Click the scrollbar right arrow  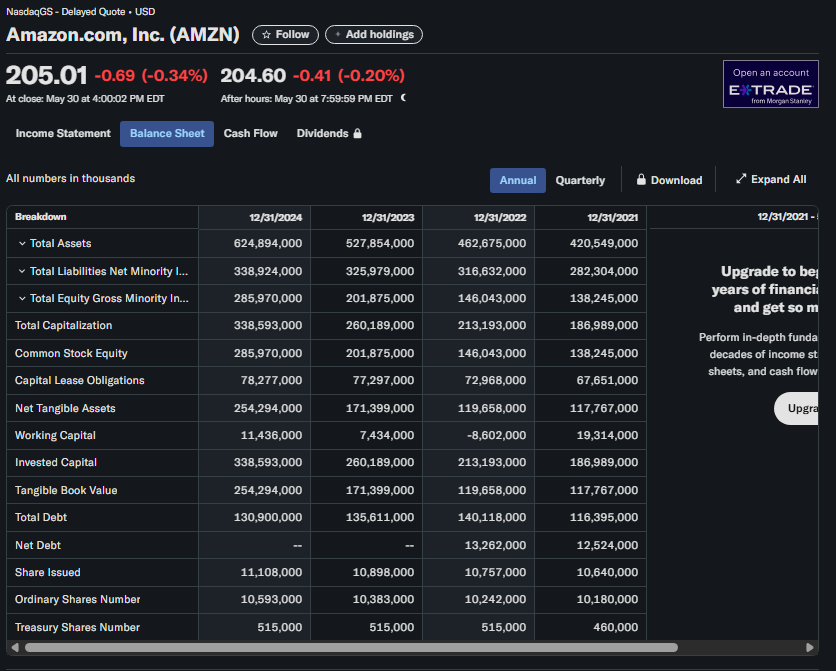pyautogui.click(x=809, y=647)
